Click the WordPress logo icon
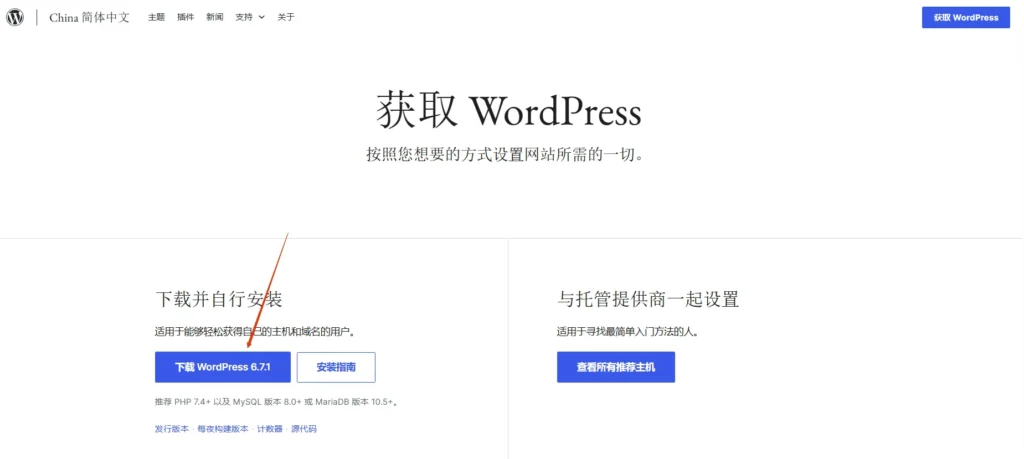The width and height of the screenshot is (1024, 459). pyautogui.click(x=15, y=18)
